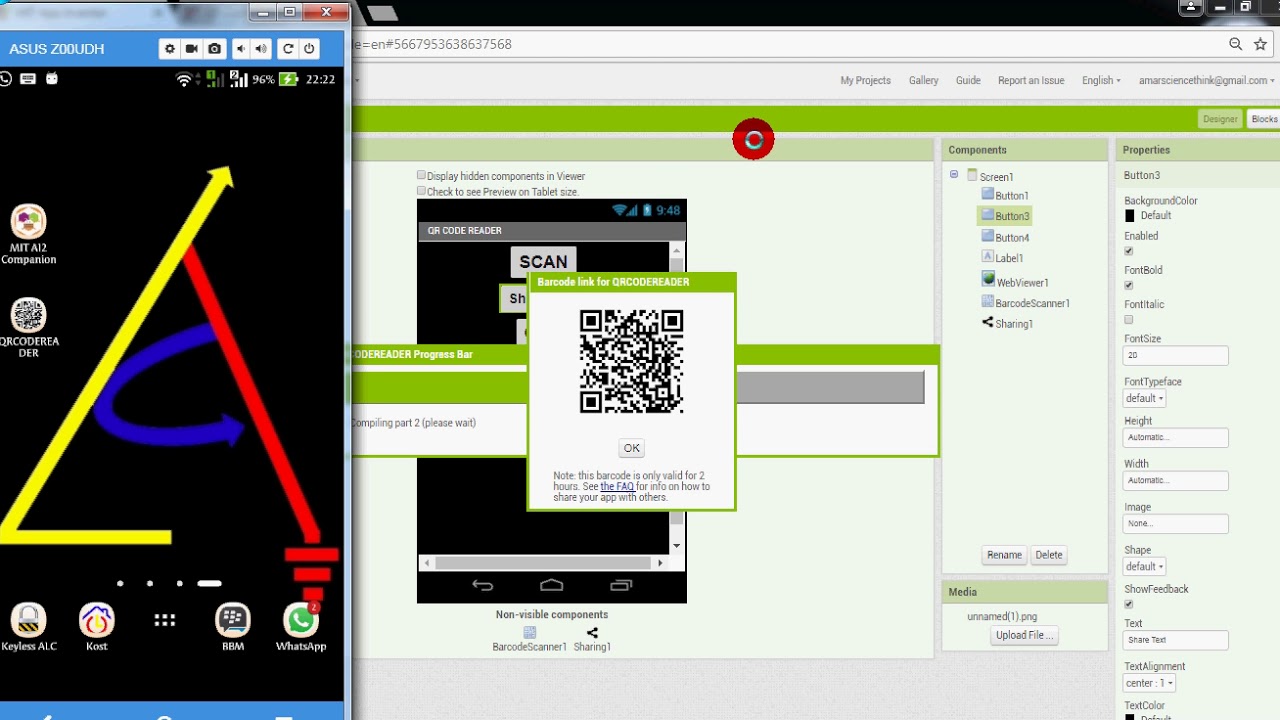Open the FAQ link in dialog
Image resolution: width=1280 pixels, height=720 pixels.
[x=617, y=487]
